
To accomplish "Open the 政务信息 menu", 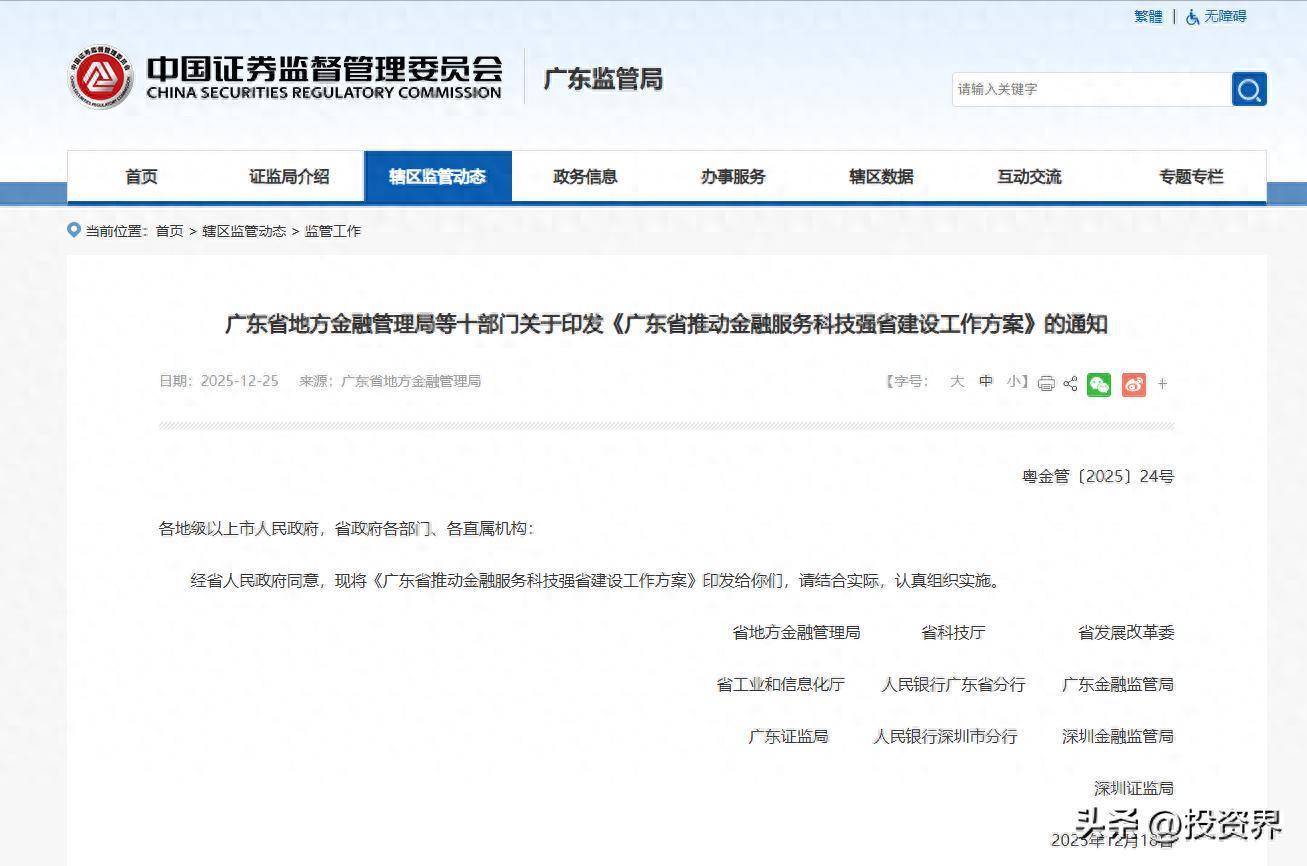I will (585, 177).
